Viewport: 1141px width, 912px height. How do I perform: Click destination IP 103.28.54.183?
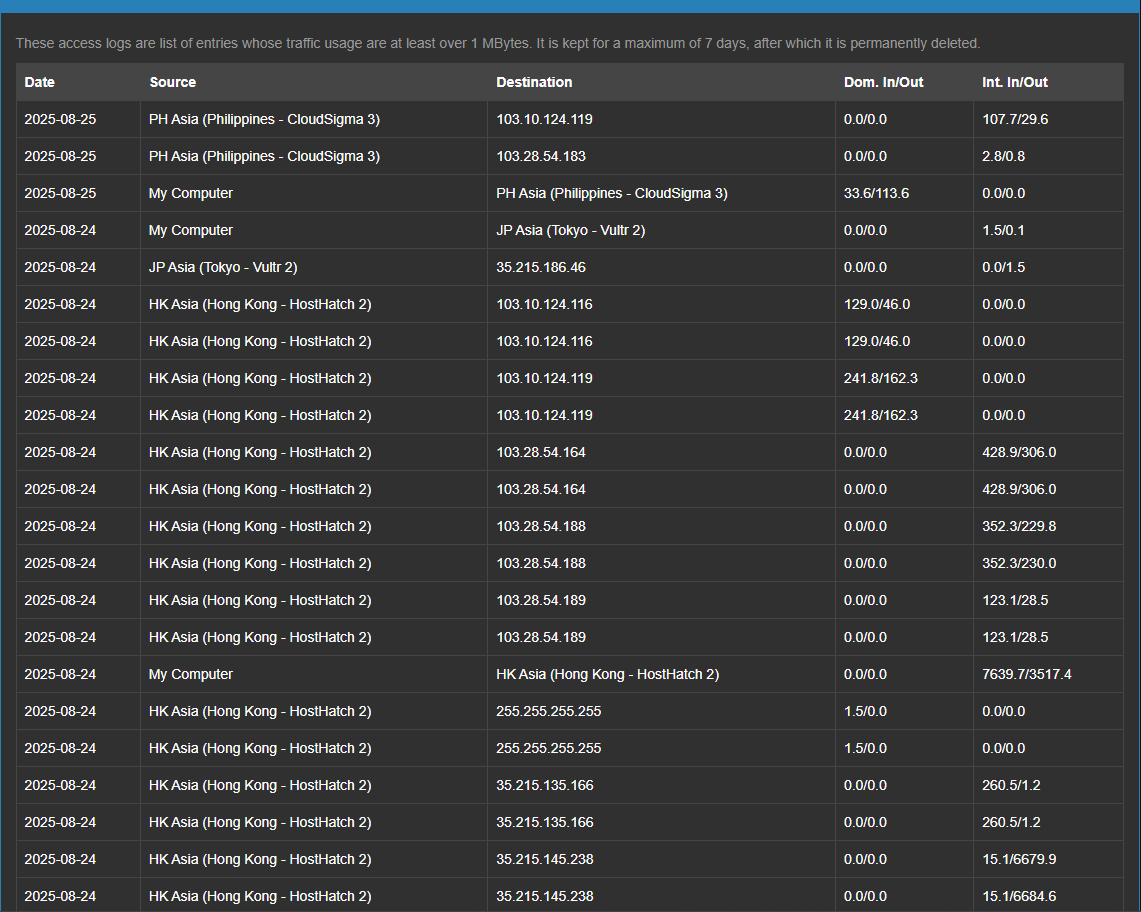pos(541,156)
